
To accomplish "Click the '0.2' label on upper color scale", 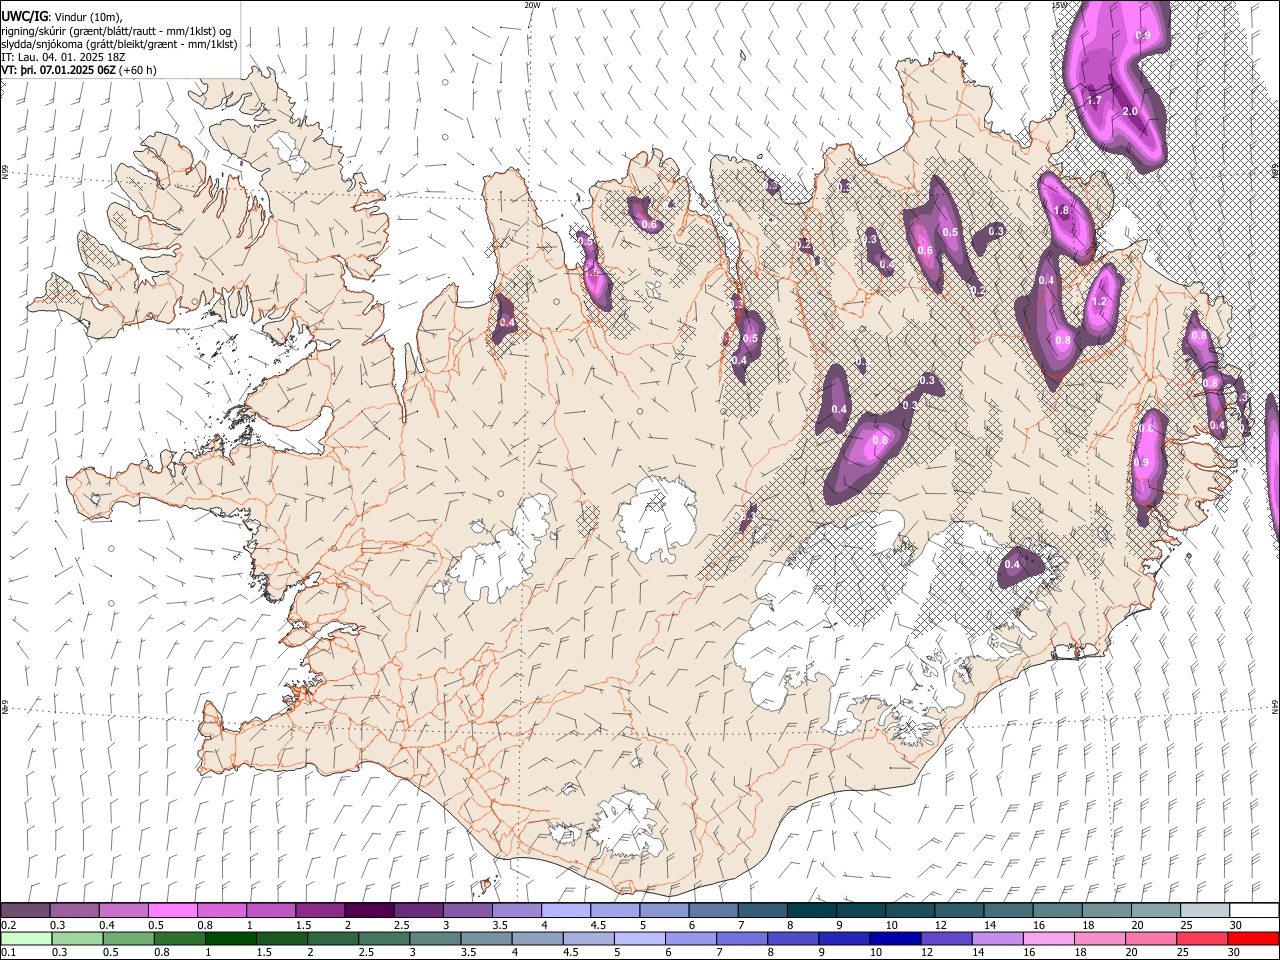I will point(9,925).
